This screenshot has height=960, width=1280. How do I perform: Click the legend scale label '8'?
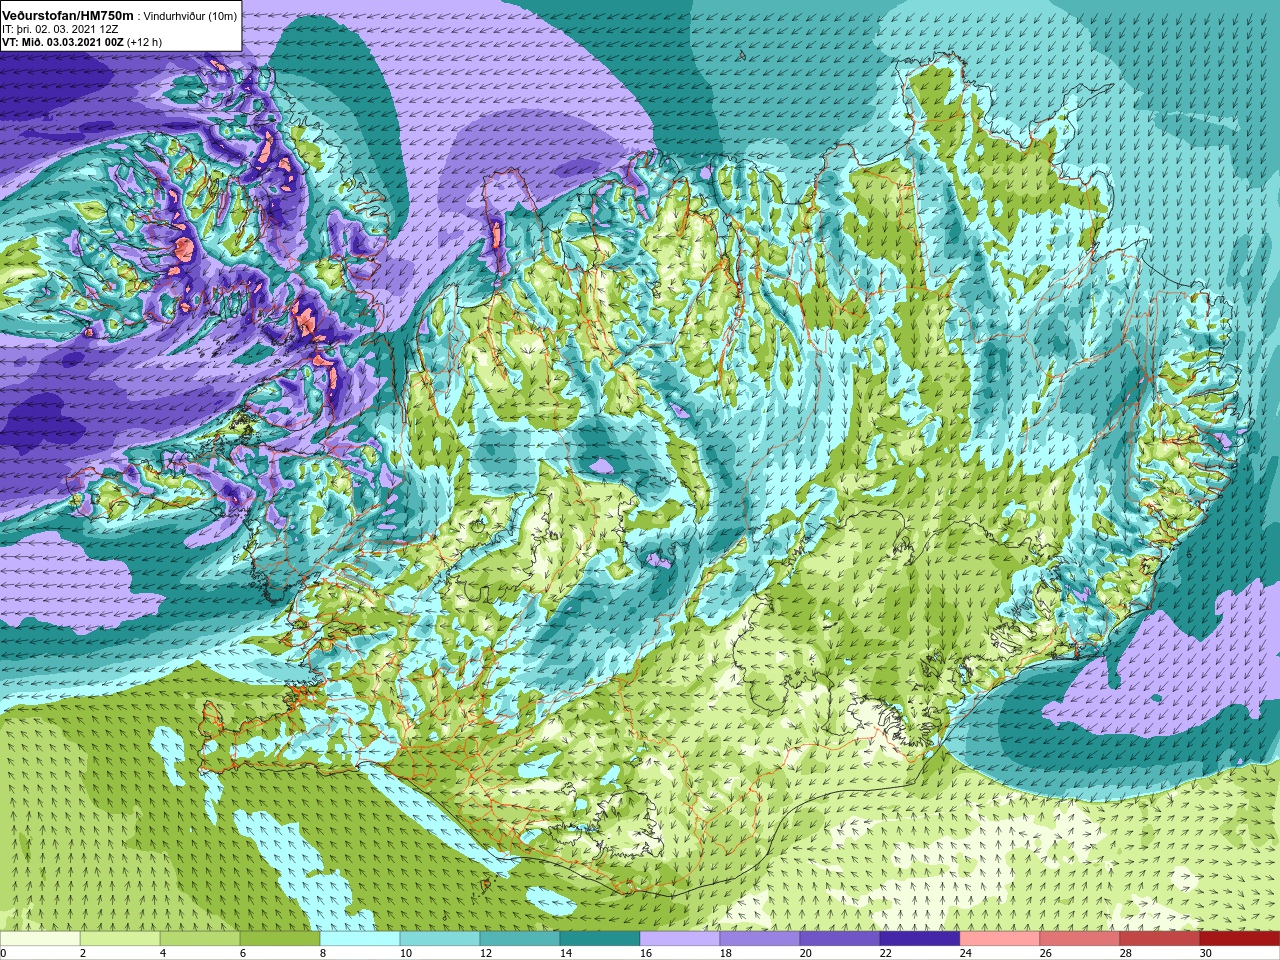click(323, 953)
